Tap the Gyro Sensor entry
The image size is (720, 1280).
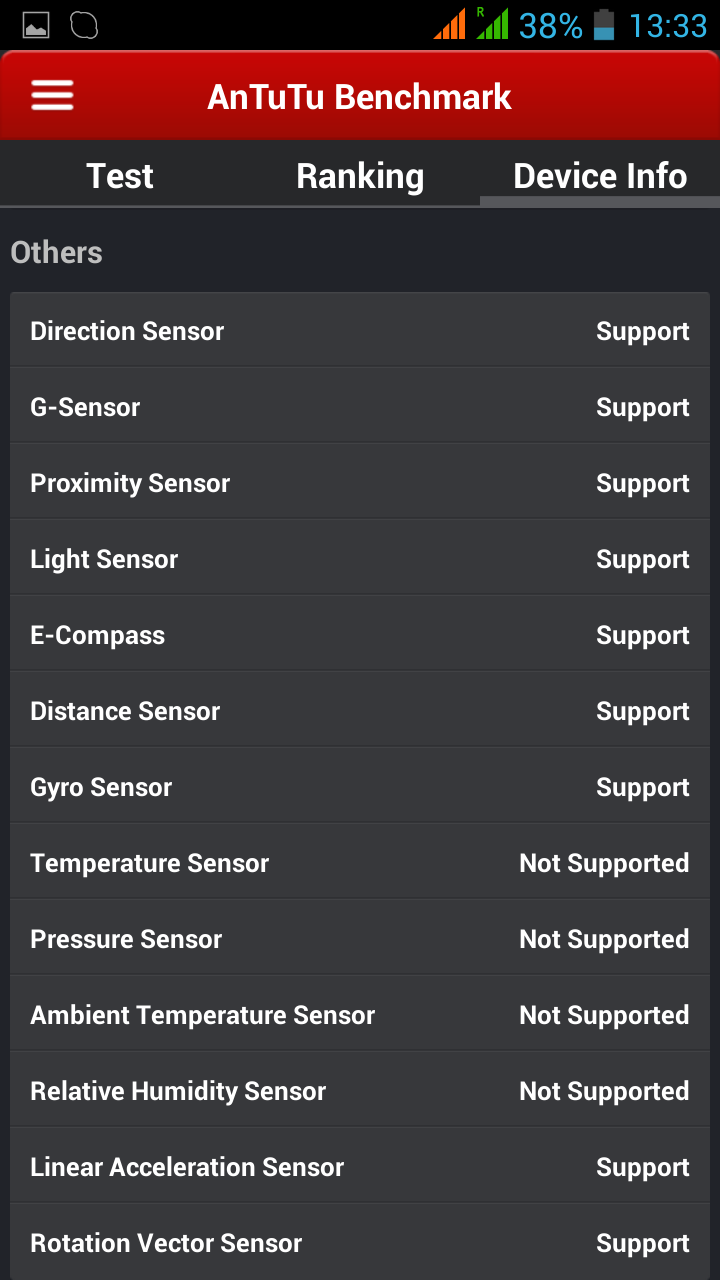coord(360,787)
